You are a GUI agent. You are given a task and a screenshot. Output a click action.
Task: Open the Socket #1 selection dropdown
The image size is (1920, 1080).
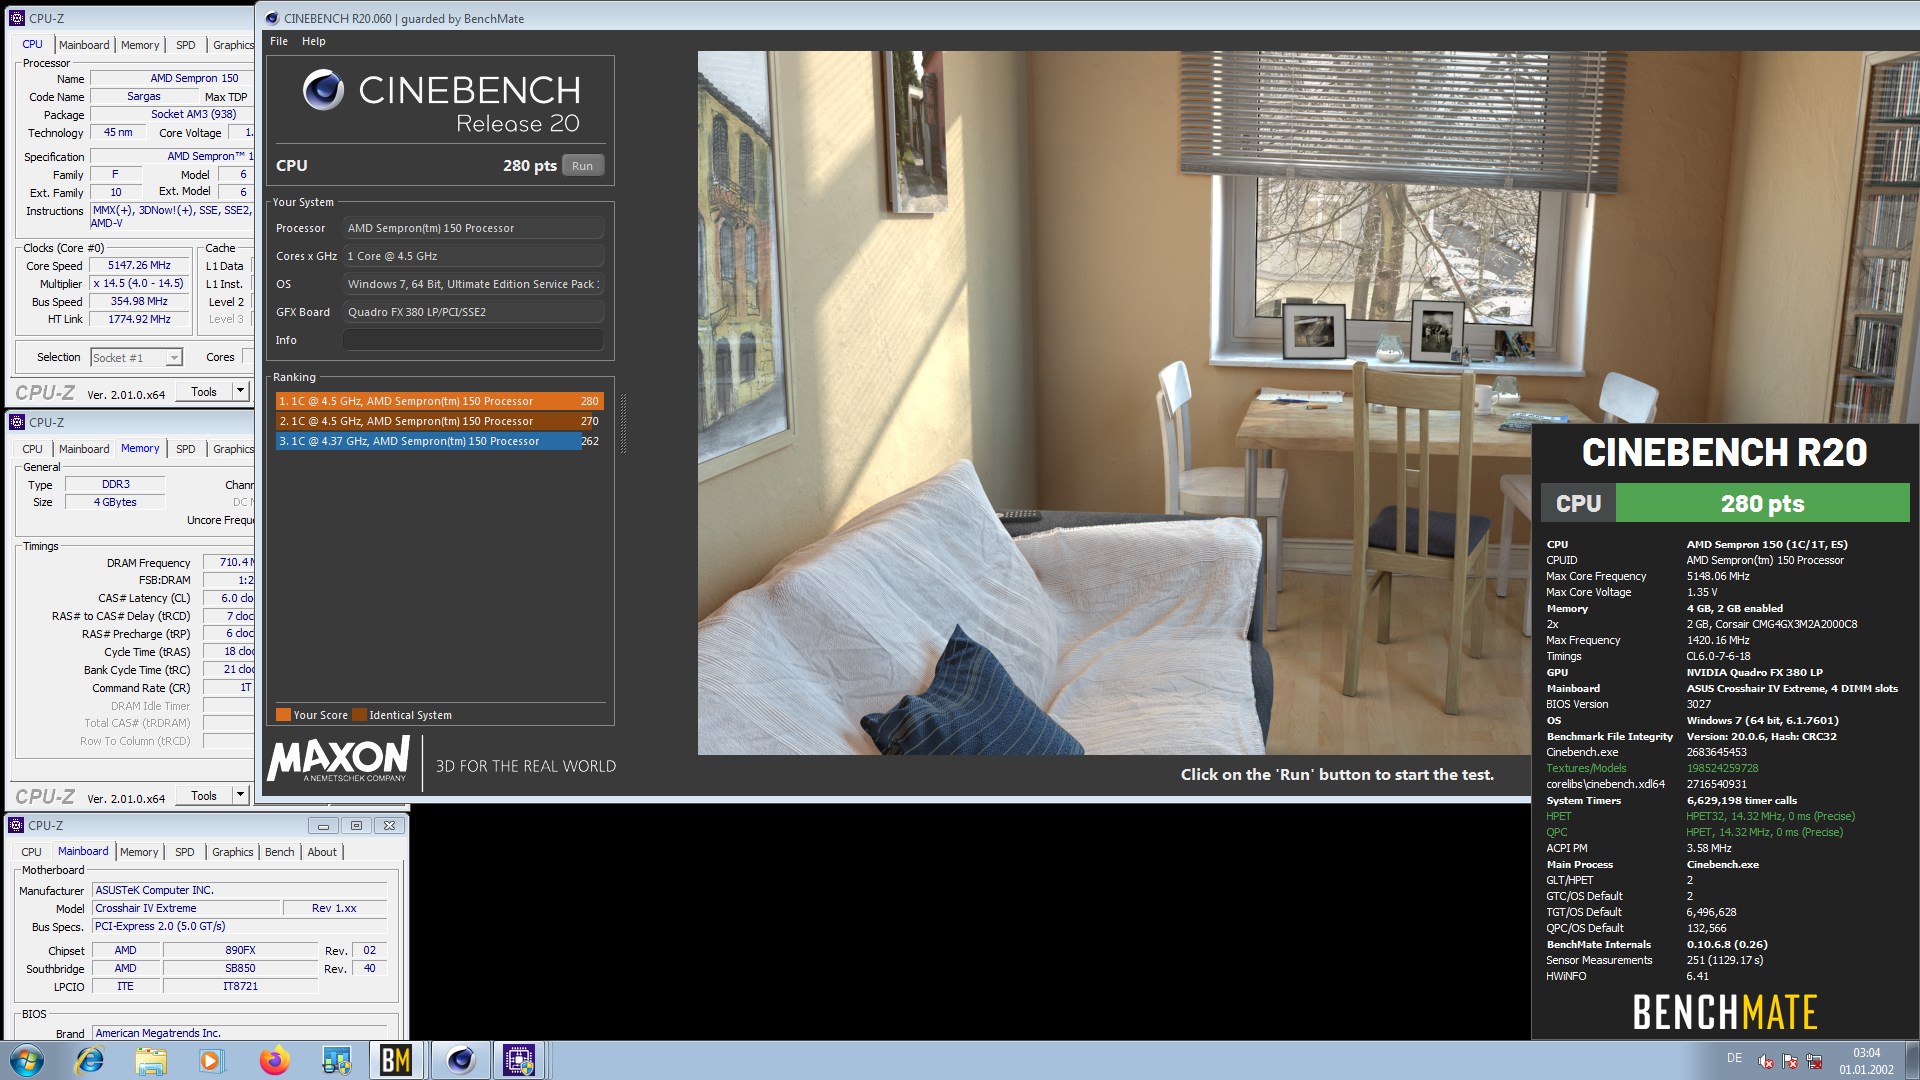pyautogui.click(x=136, y=358)
